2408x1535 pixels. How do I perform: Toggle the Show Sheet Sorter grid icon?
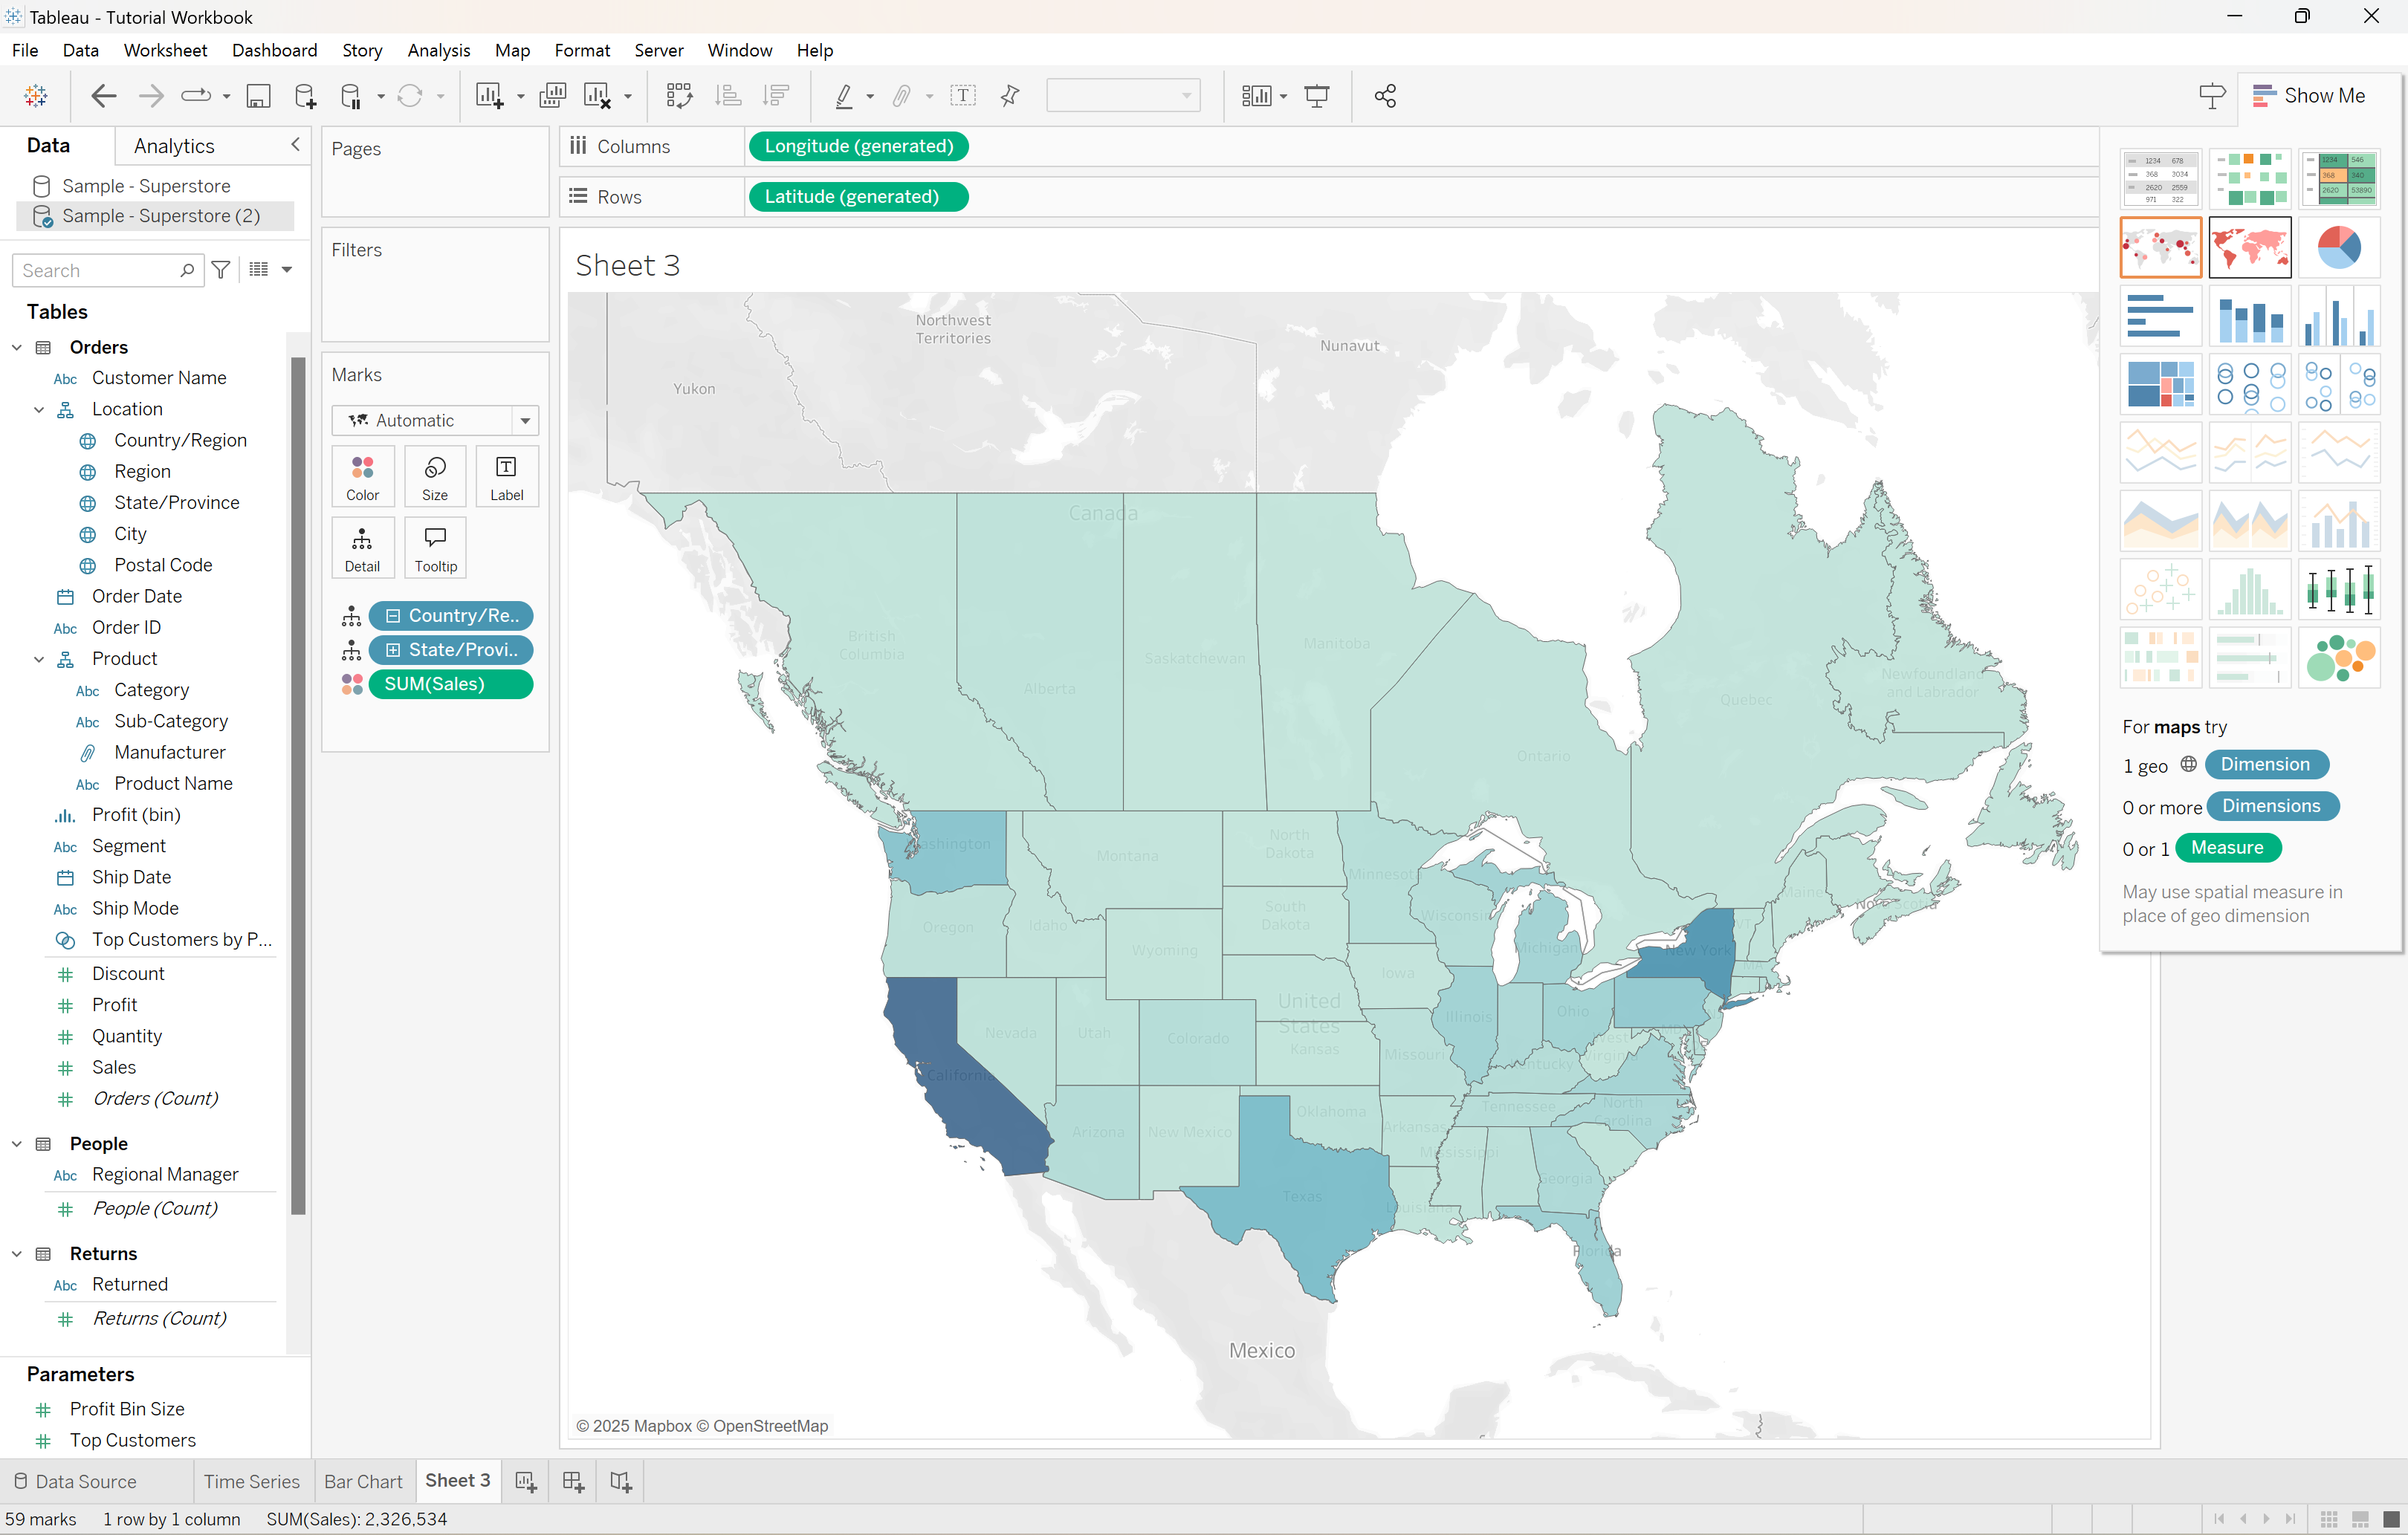pyautogui.click(x=2329, y=1519)
